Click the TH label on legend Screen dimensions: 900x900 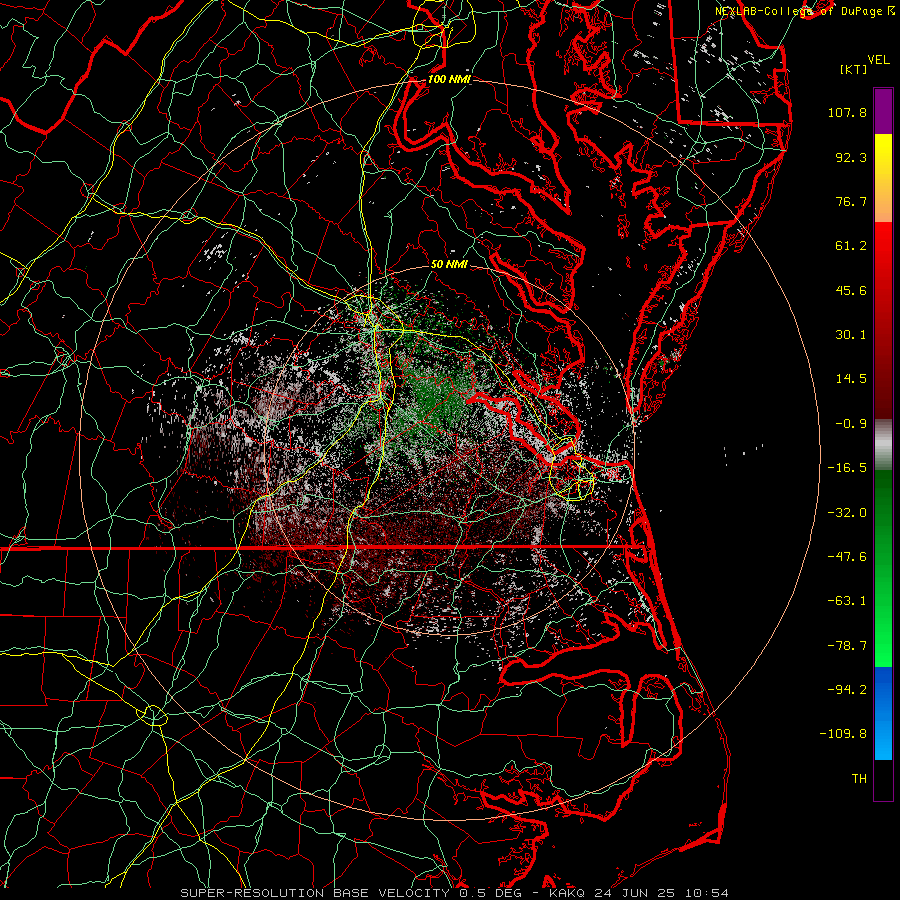coord(859,779)
